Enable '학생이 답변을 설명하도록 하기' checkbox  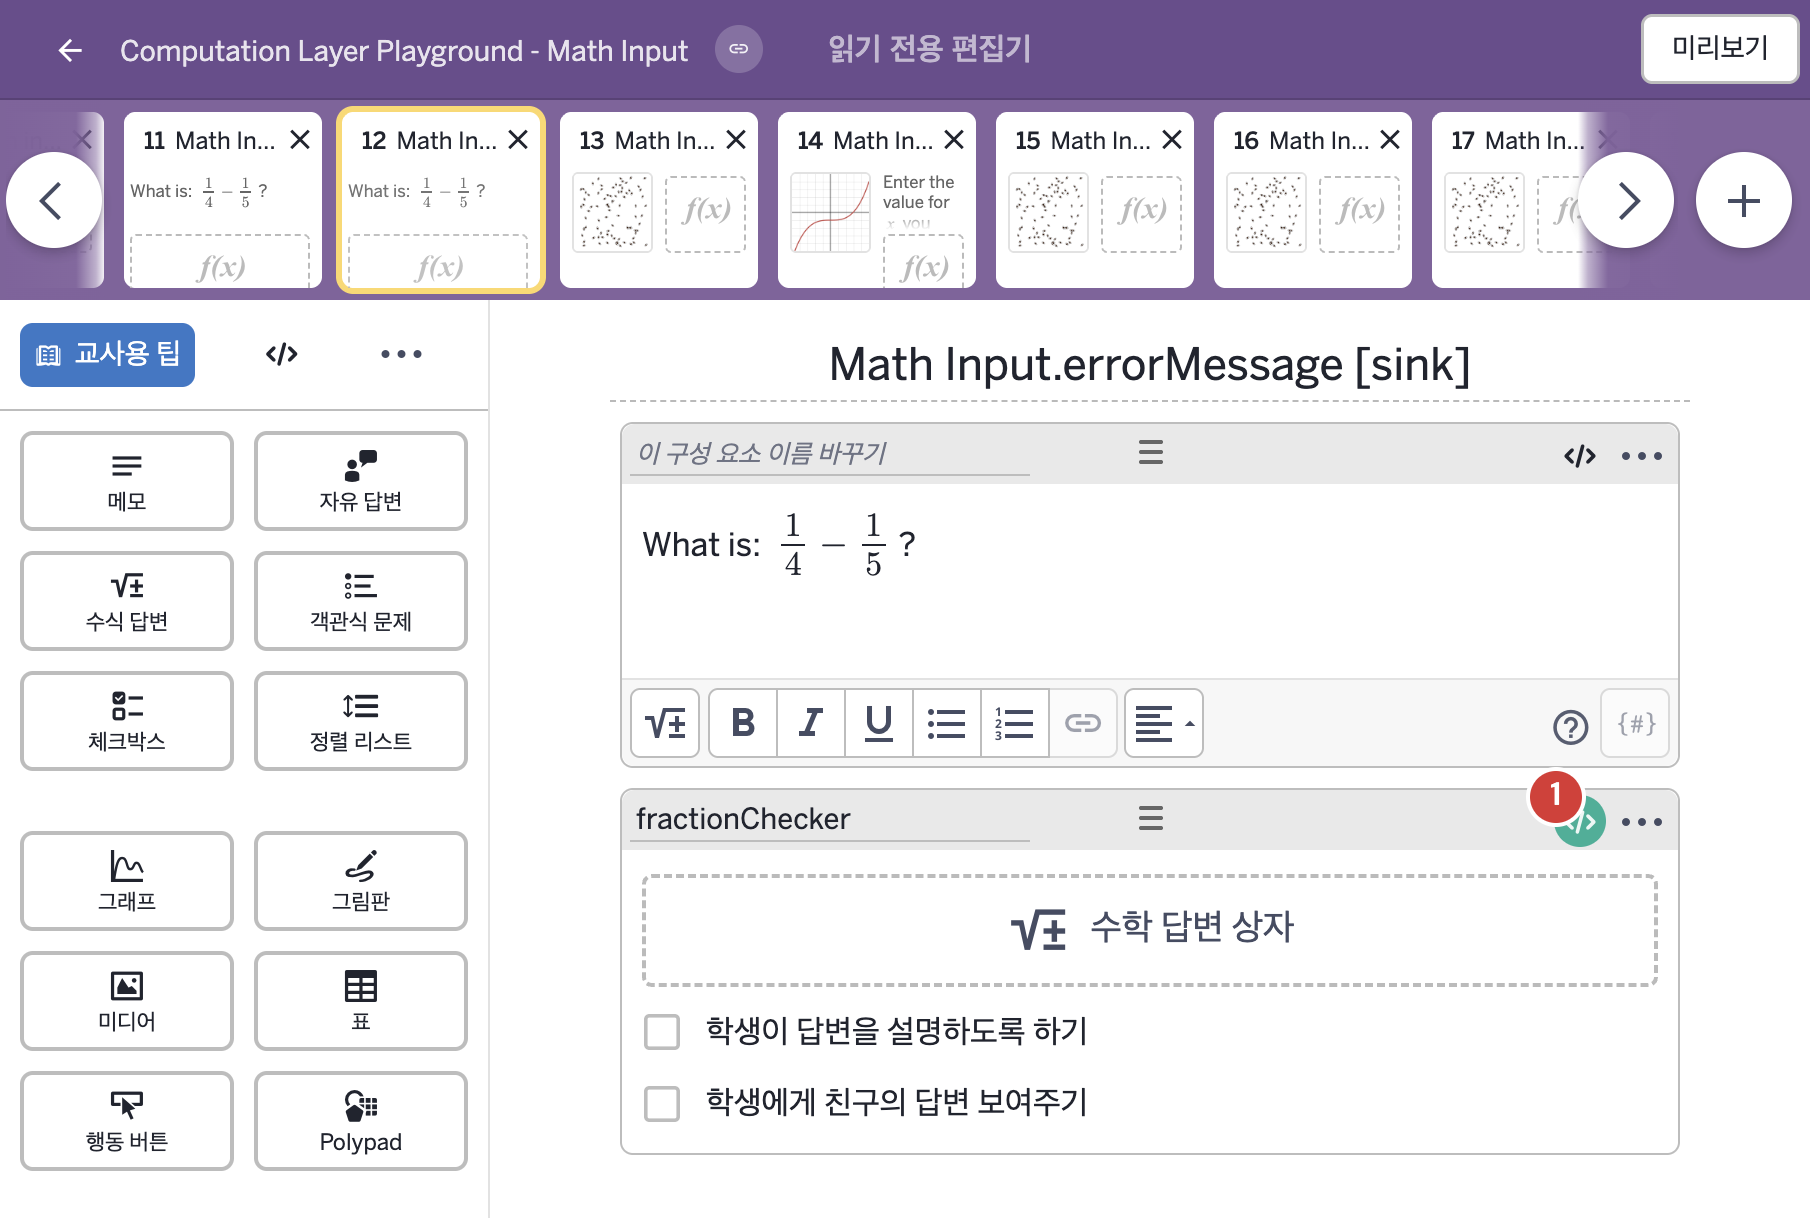[662, 1031]
